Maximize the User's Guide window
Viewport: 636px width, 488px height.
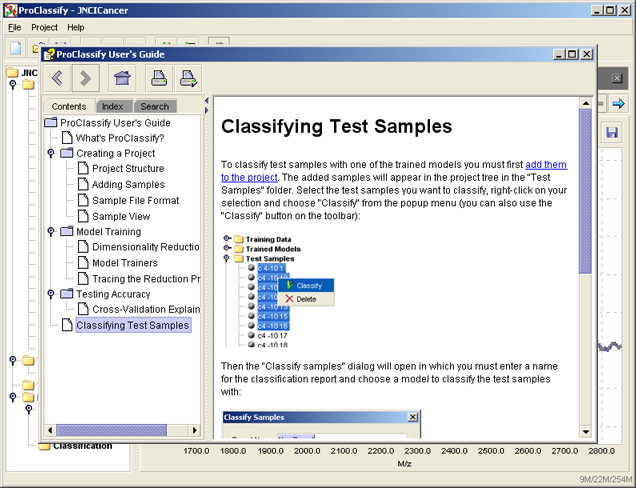coord(572,54)
